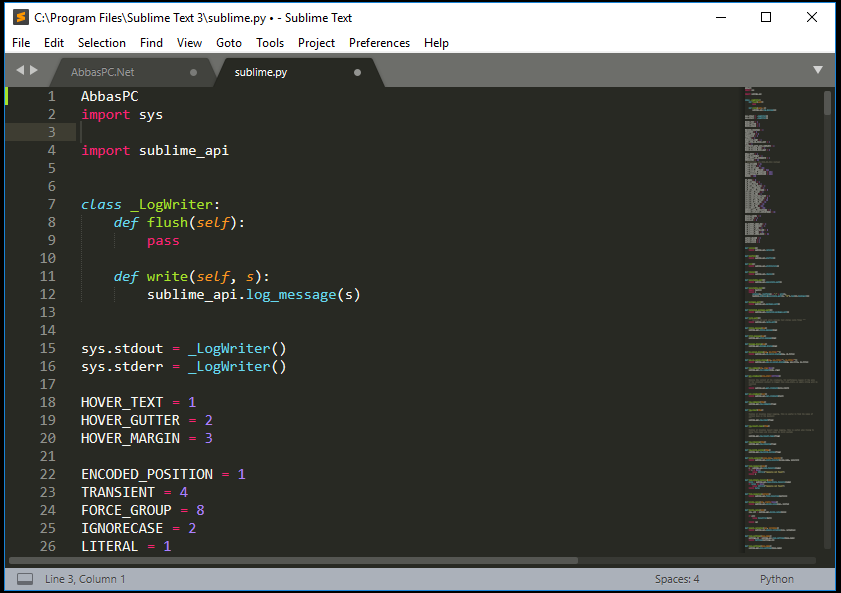Close the AbbasPC.Net tab via its dot

(193, 72)
